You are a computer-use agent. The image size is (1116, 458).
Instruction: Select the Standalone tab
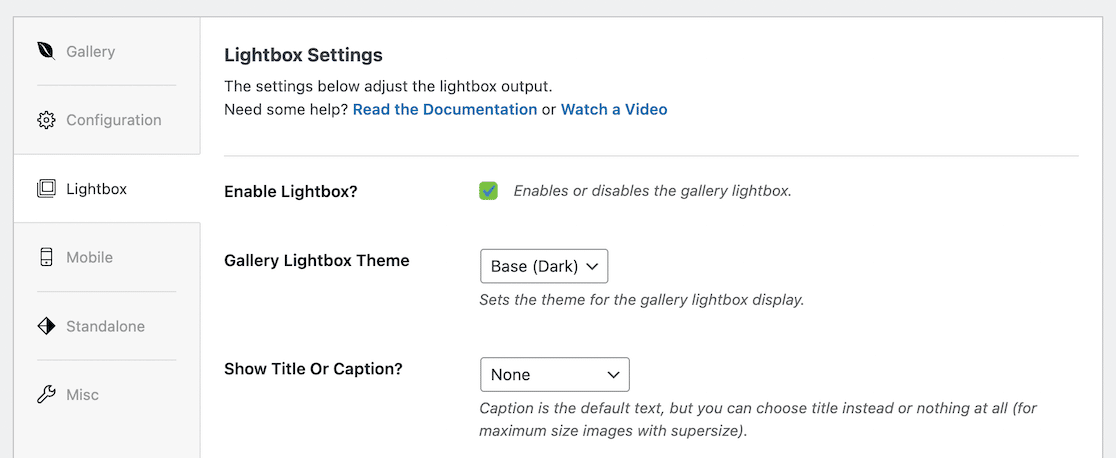click(x=105, y=326)
